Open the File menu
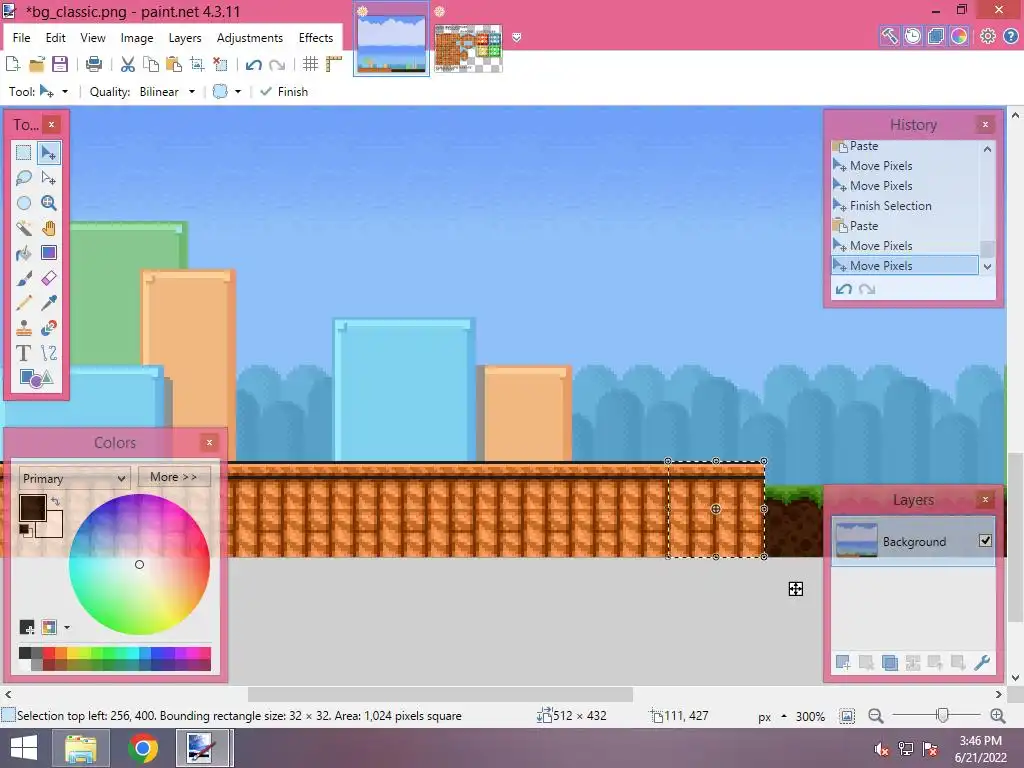Image resolution: width=1024 pixels, height=768 pixels. pos(22,38)
